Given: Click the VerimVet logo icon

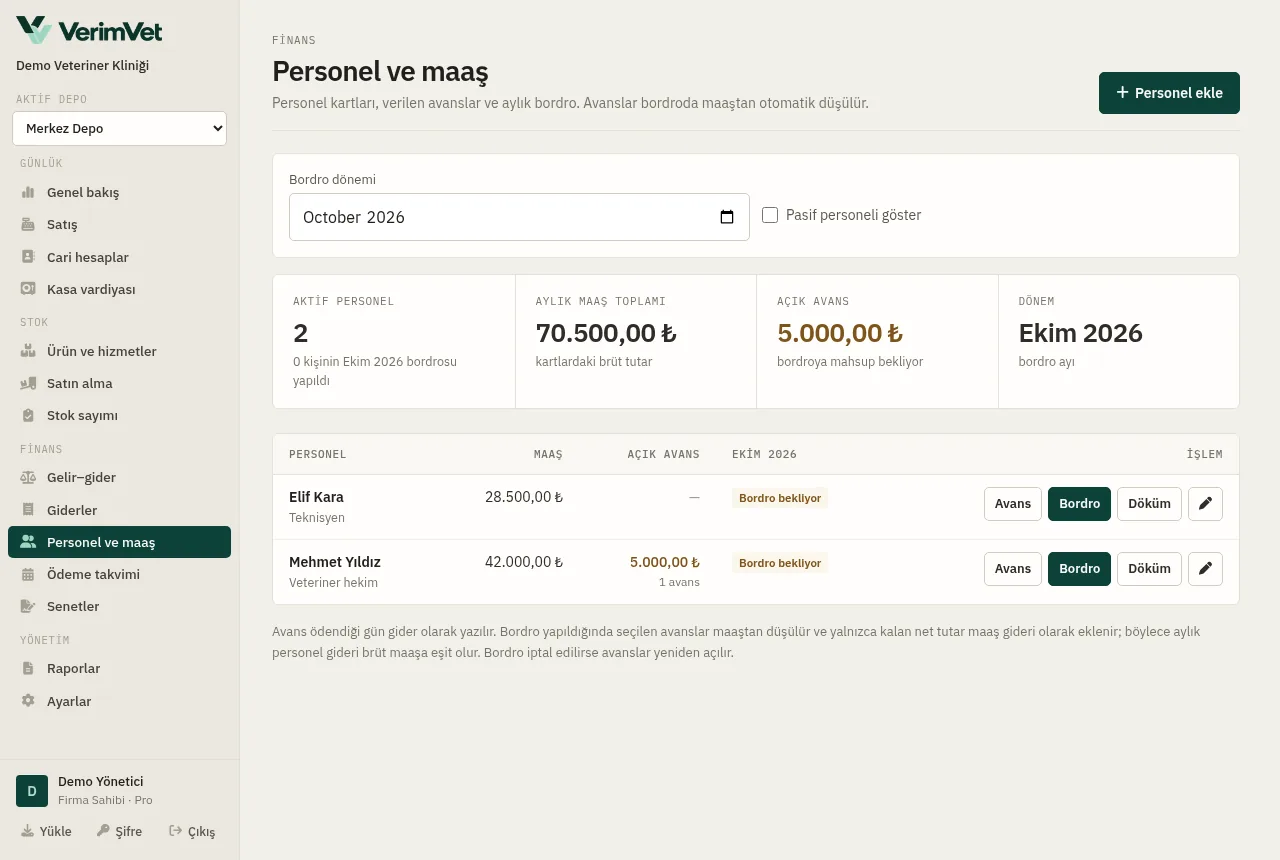Looking at the screenshot, I should click(x=33, y=30).
